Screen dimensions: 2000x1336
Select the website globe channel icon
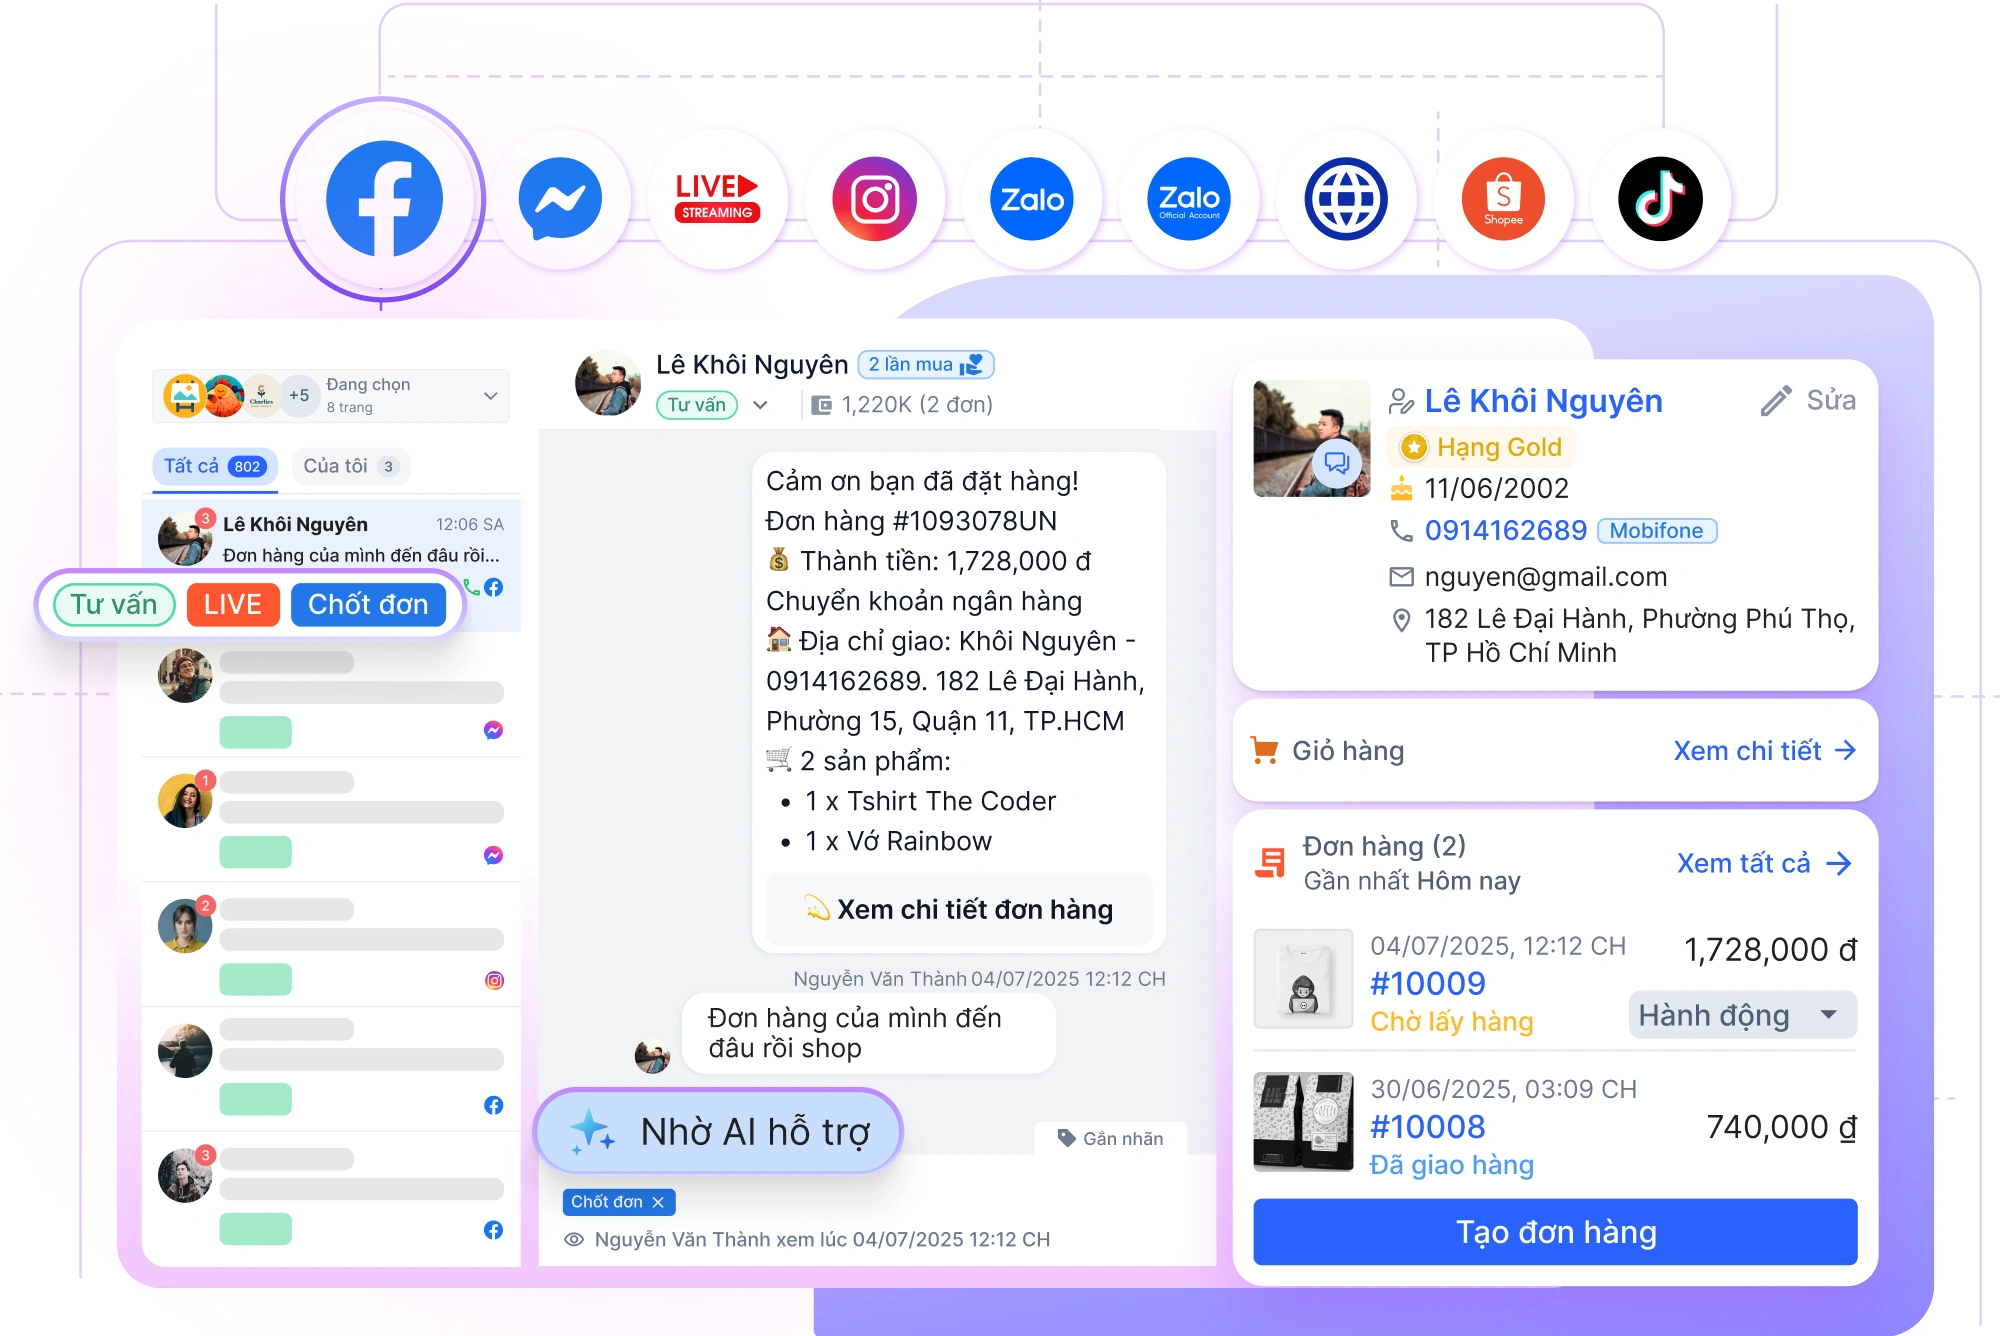[1346, 199]
